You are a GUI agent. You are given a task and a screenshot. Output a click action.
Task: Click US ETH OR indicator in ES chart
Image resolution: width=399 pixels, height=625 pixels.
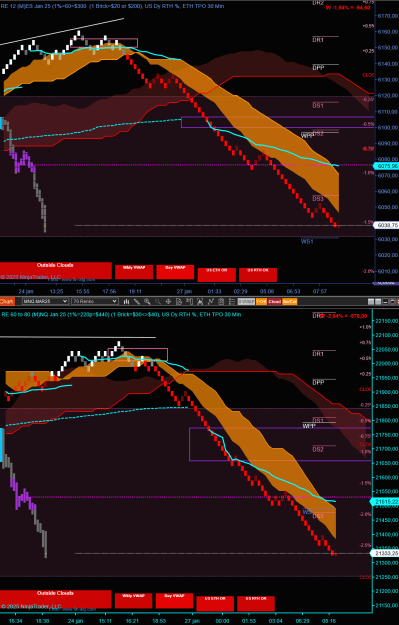[x=216, y=275]
